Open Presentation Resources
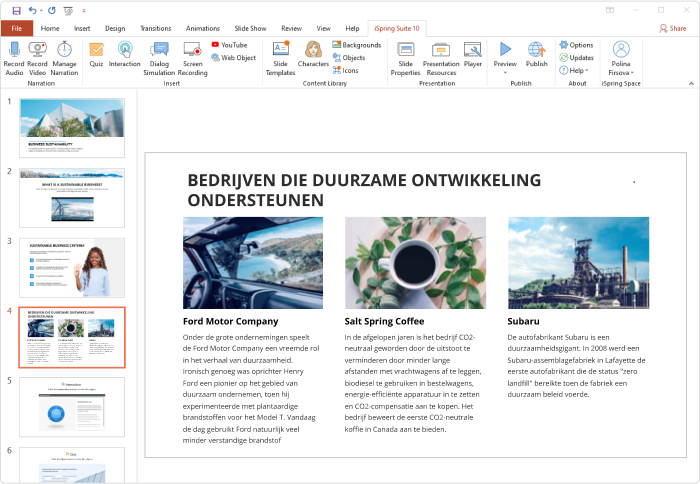The width and height of the screenshot is (700, 484). point(441,58)
